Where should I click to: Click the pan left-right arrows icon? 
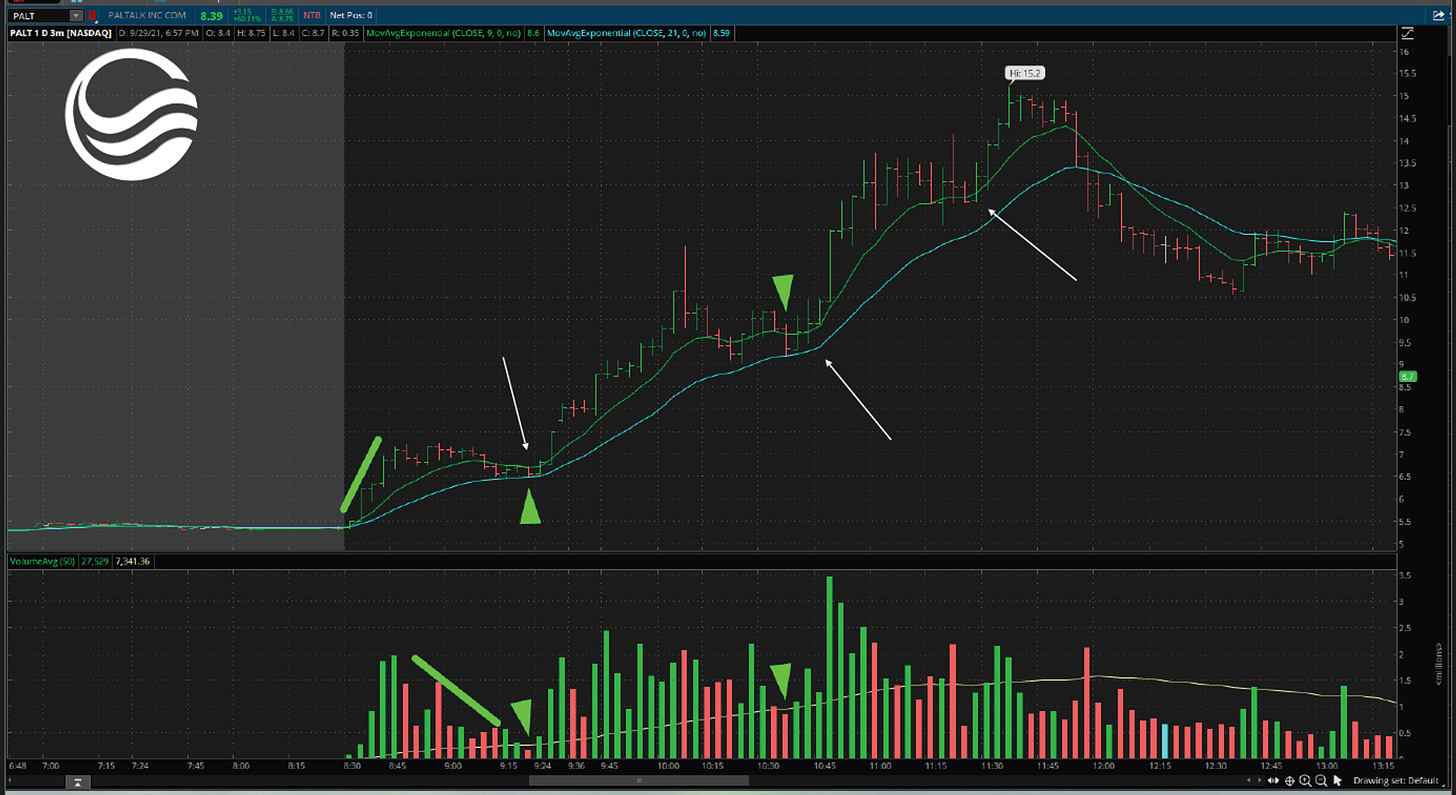point(1271,780)
